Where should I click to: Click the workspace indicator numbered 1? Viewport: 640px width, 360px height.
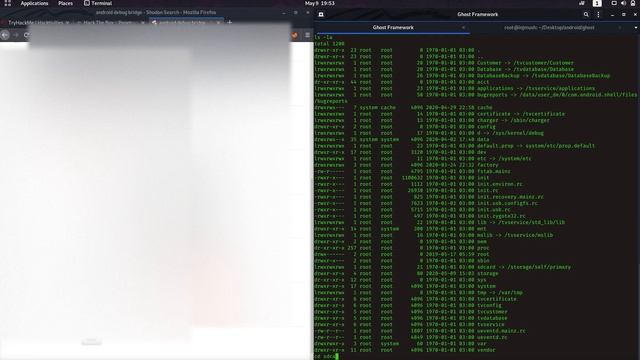597,3
